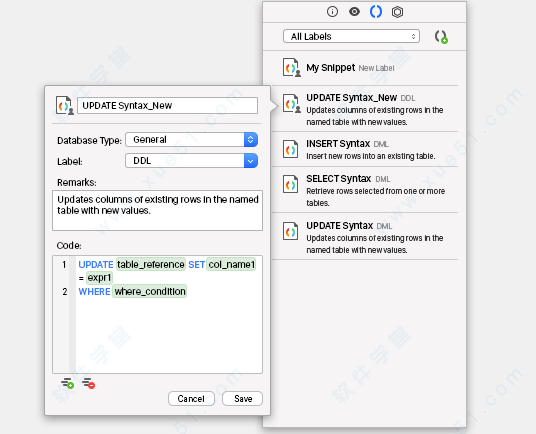Click the INSERT Syntax snippet file icon
This screenshot has height=434, width=536.
(x=290, y=149)
